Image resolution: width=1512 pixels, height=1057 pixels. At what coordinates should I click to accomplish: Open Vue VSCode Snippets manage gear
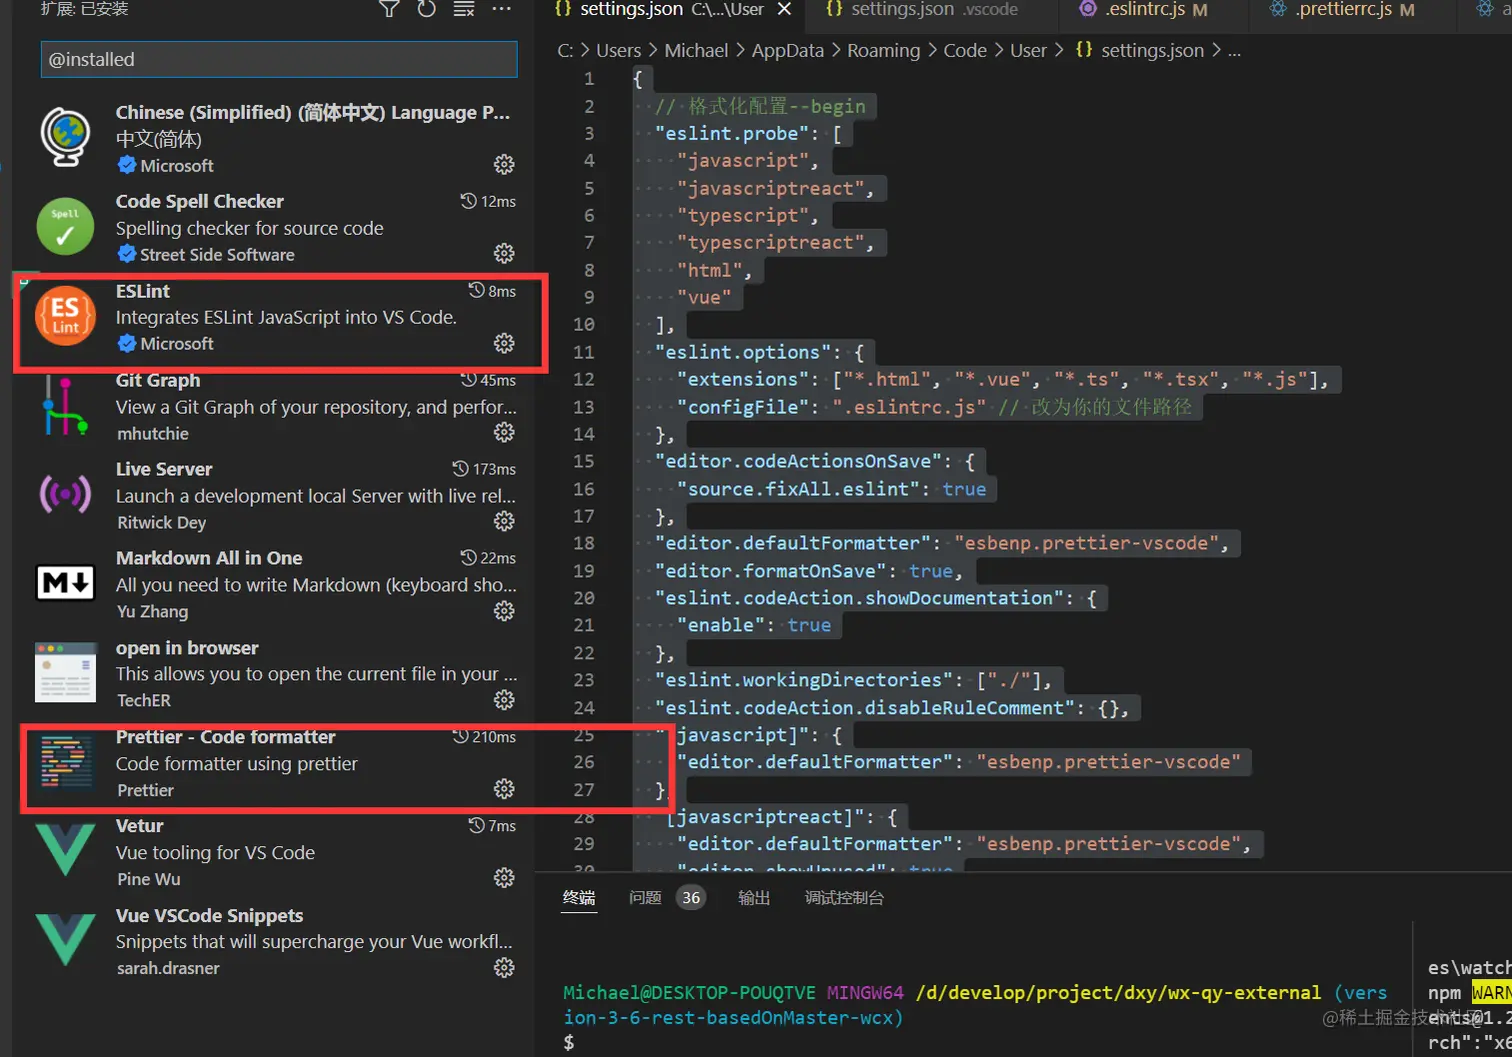(x=504, y=967)
